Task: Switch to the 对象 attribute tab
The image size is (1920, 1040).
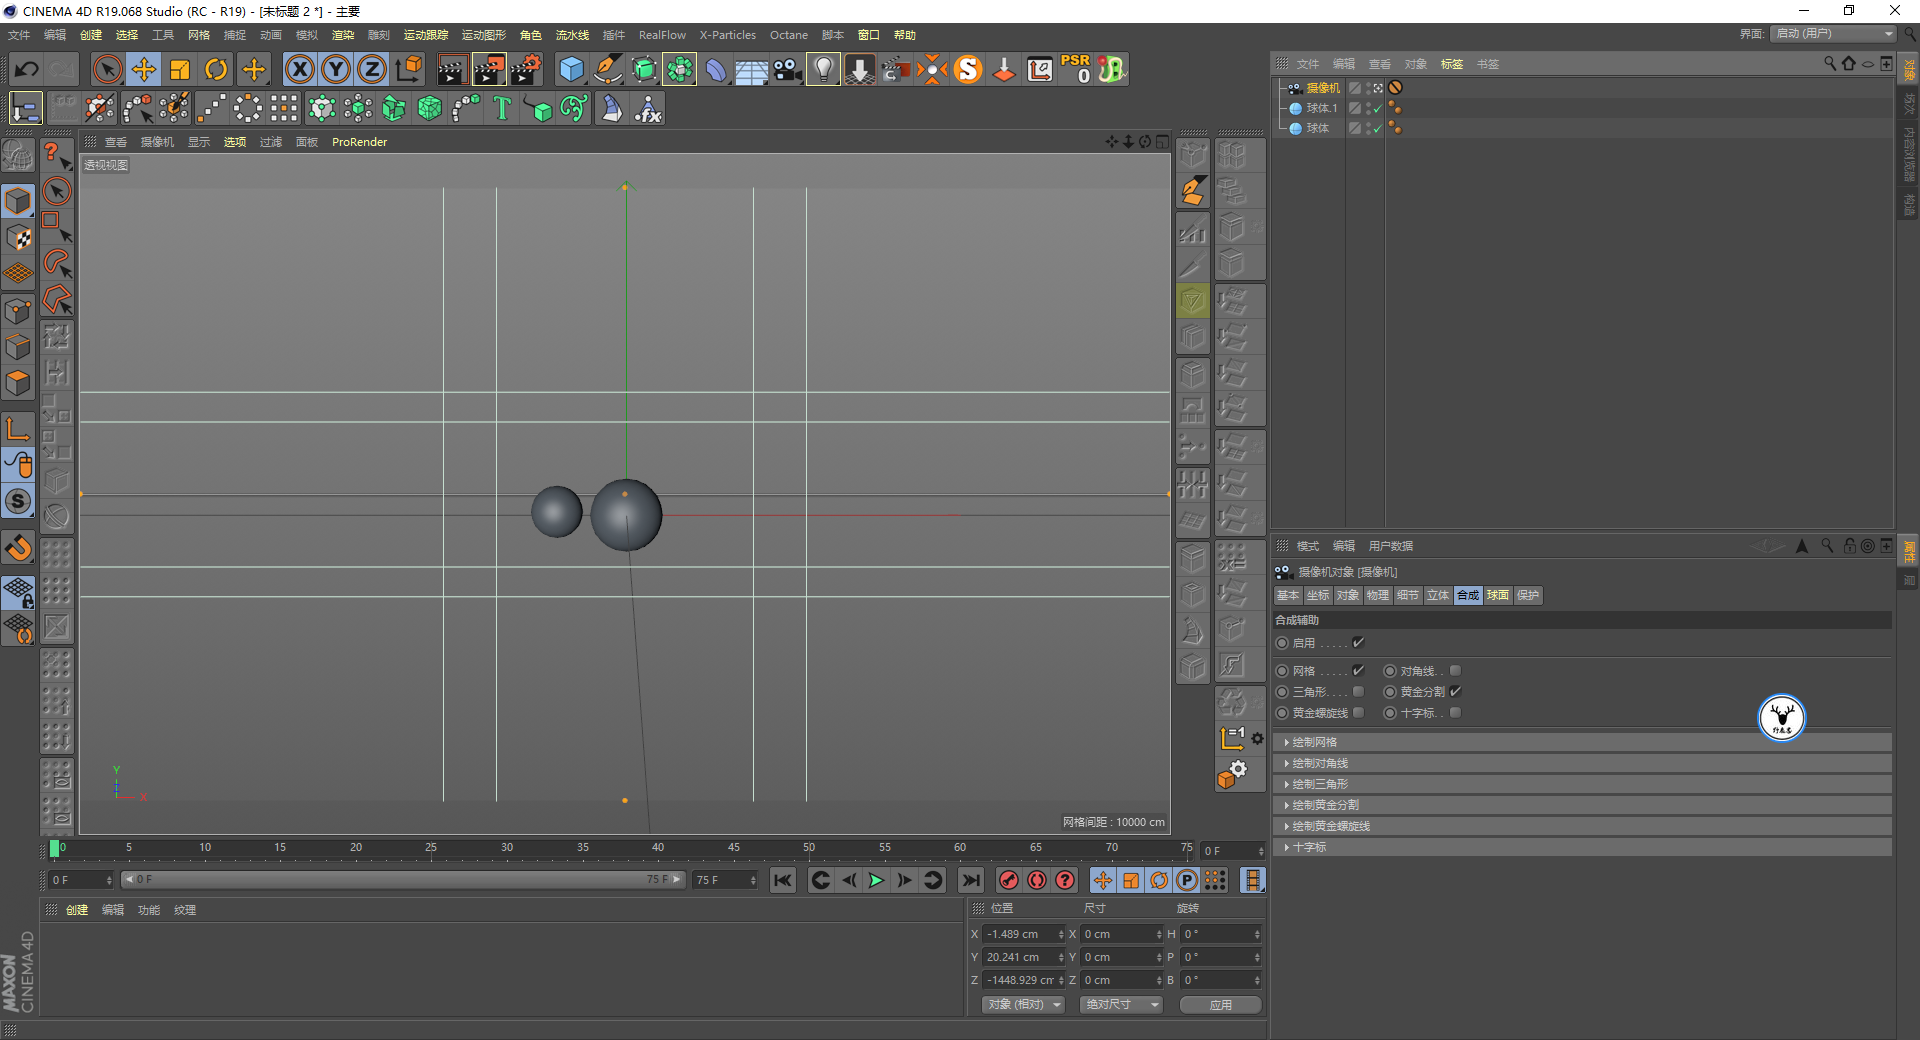Action: [1348, 595]
